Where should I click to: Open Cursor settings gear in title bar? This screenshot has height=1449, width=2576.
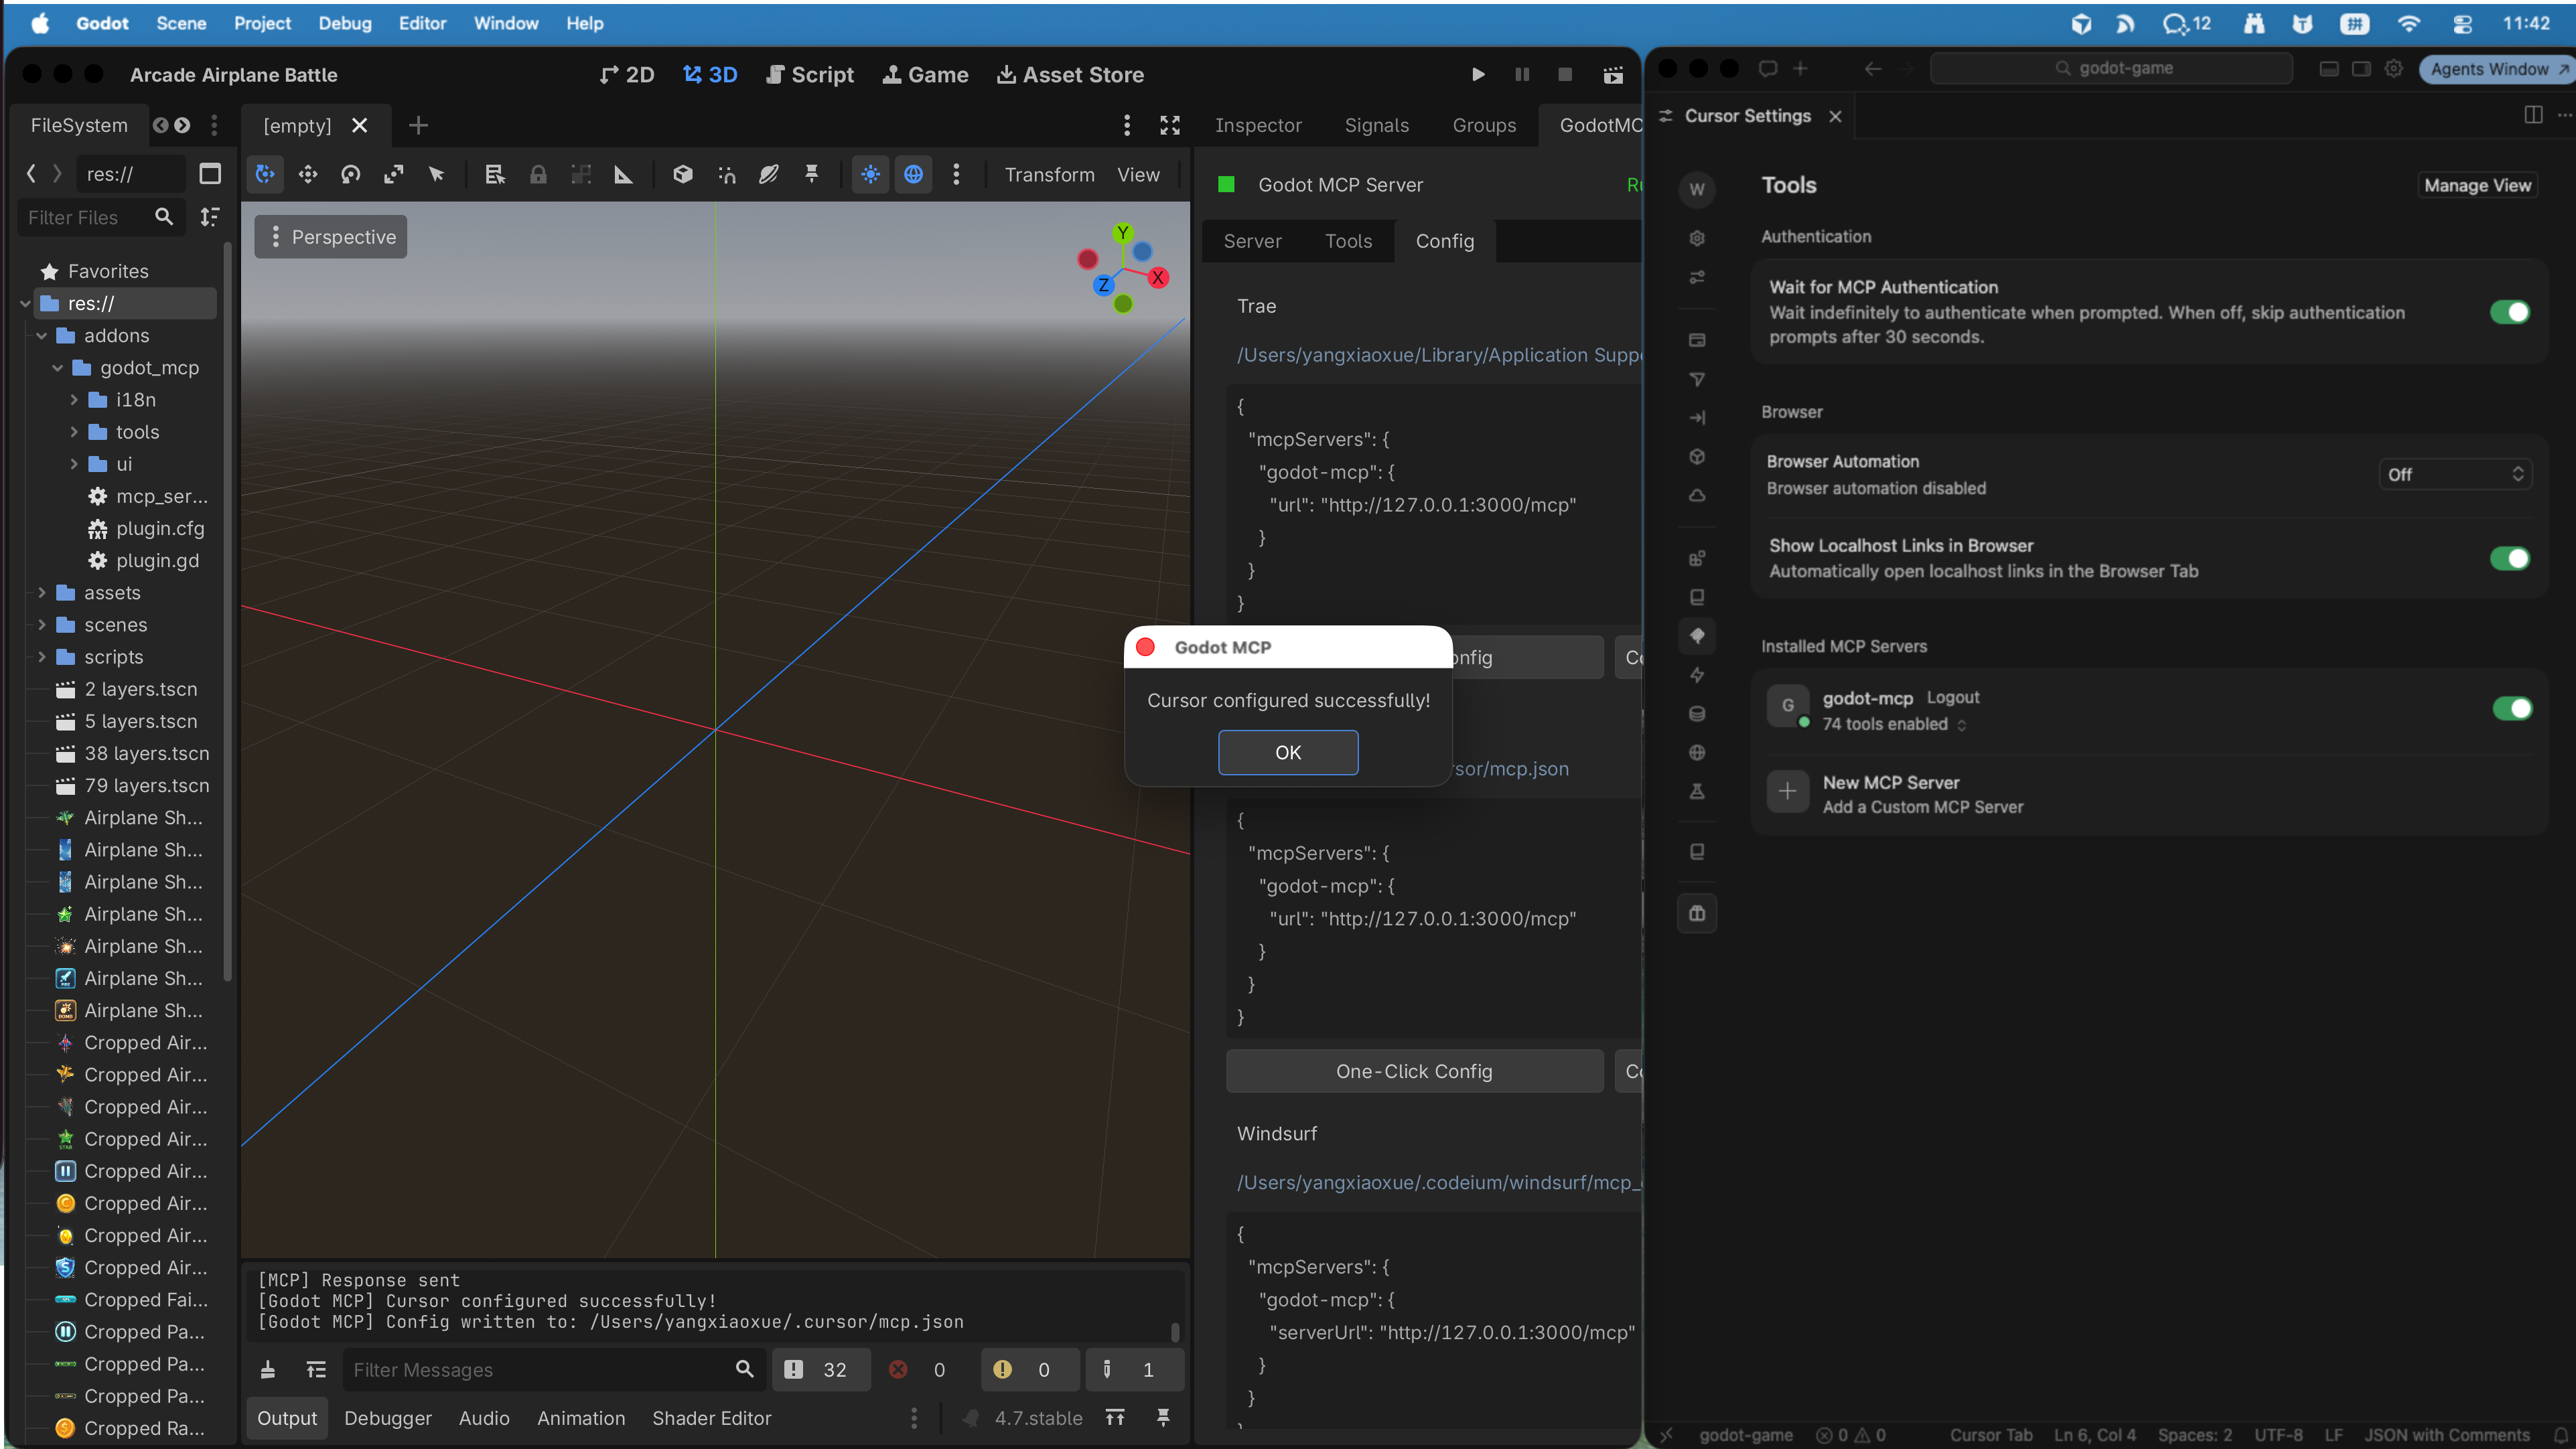pyautogui.click(x=2394, y=68)
